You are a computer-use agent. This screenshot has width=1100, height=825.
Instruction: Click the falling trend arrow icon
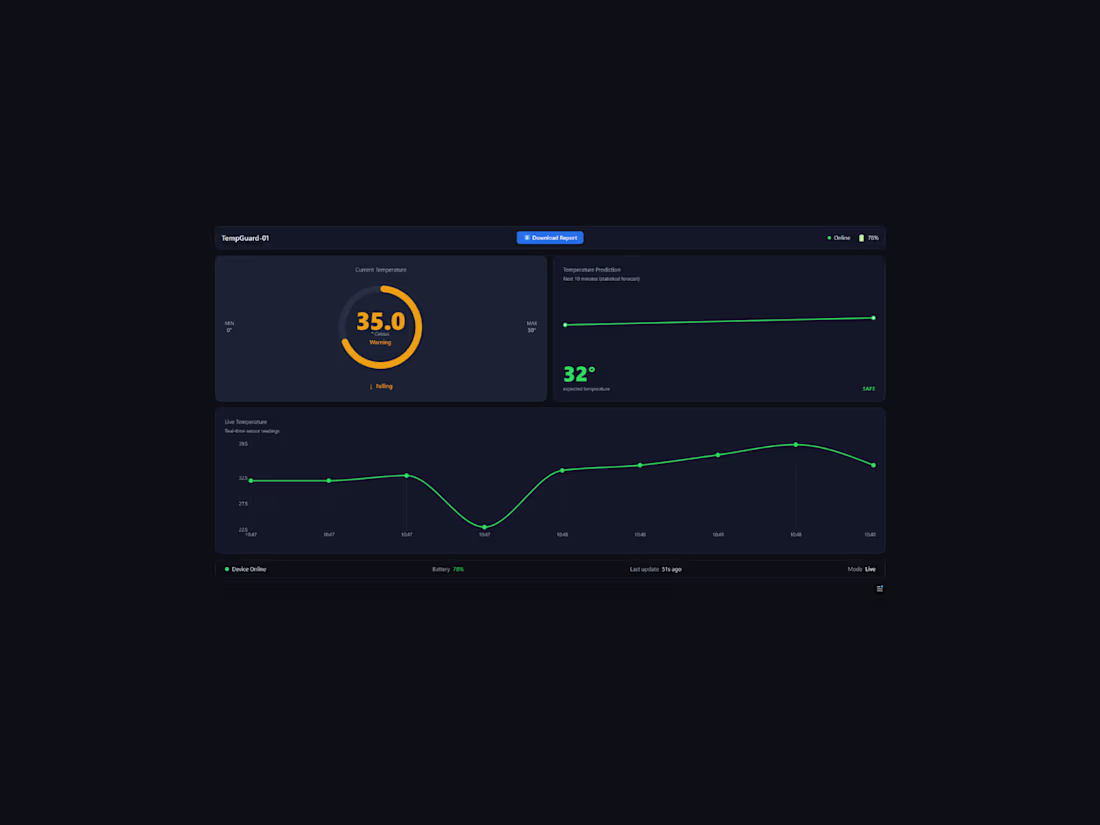tap(370, 387)
